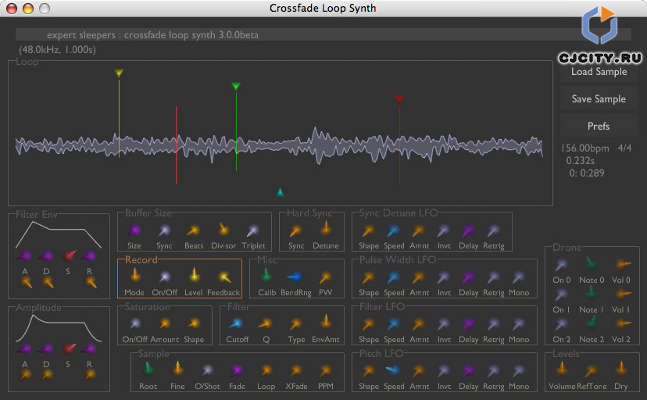This screenshot has width=647, height=400.
Task: Click the Buffer Size Divisor knob
Action: pyautogui.click(x=223, y=229)
